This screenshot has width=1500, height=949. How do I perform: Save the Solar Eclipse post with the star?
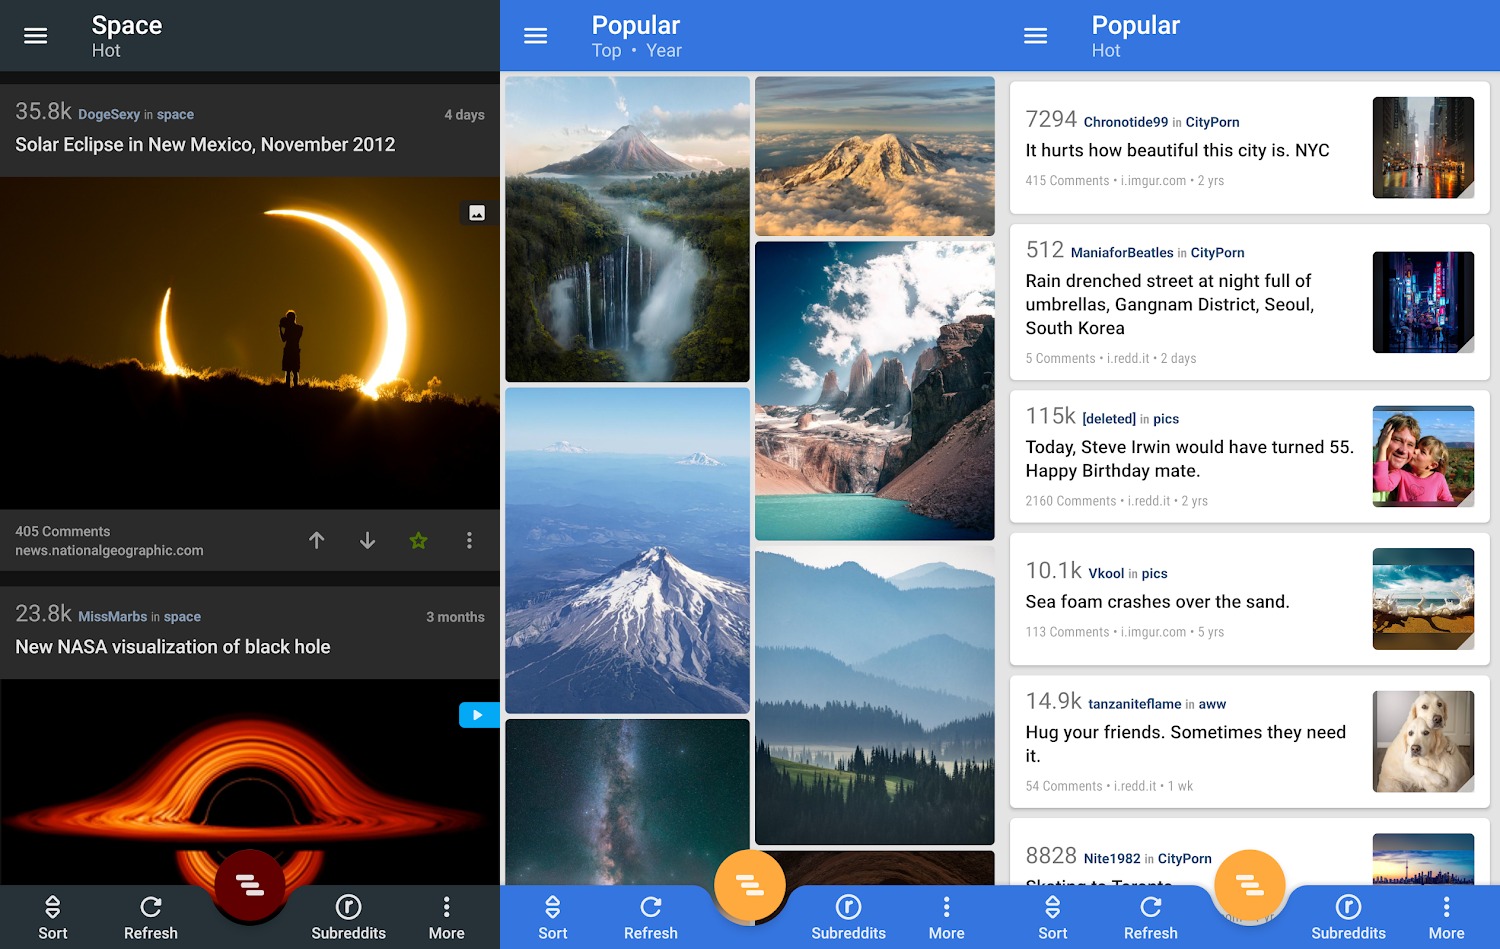click(x=418, y=540)
